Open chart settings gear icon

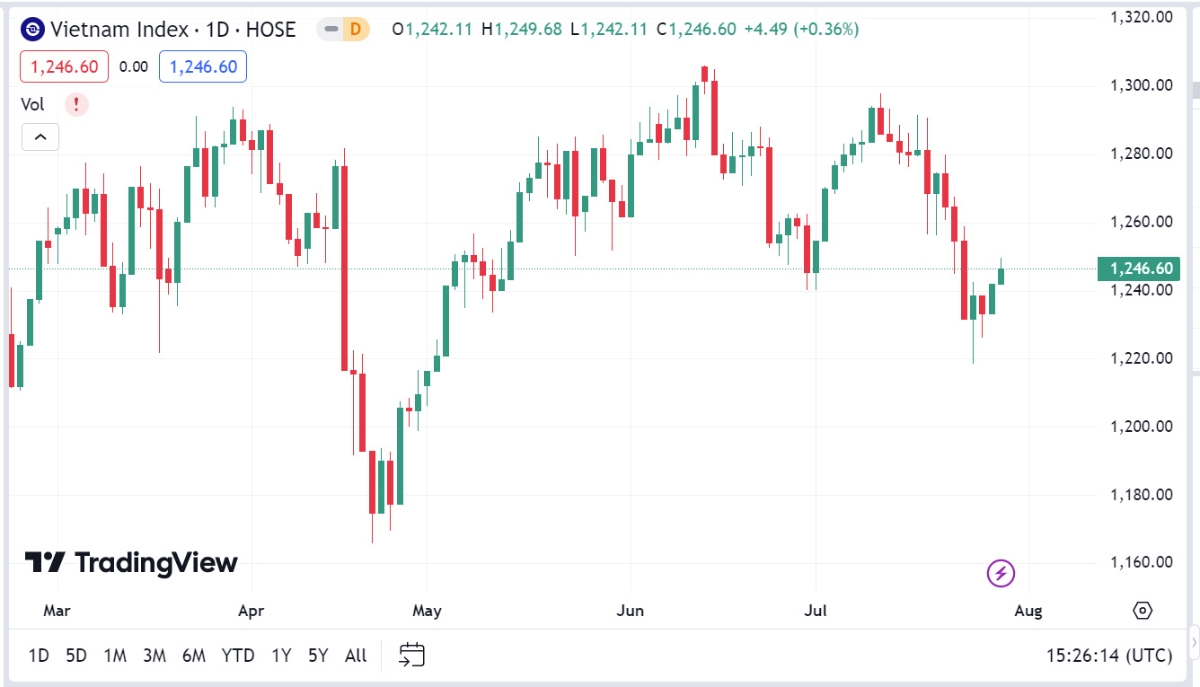coord(1143,610)
